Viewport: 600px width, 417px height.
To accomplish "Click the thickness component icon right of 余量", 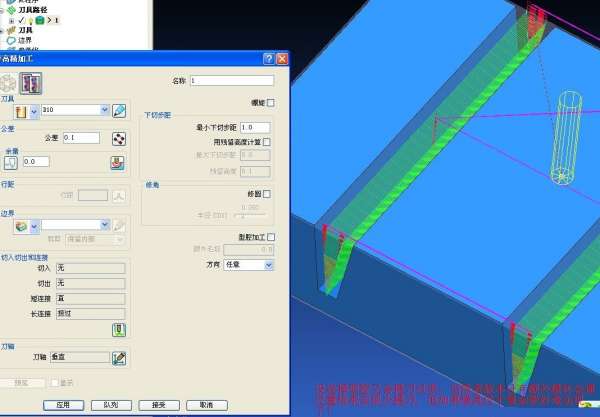I will [x=119, y=162].
